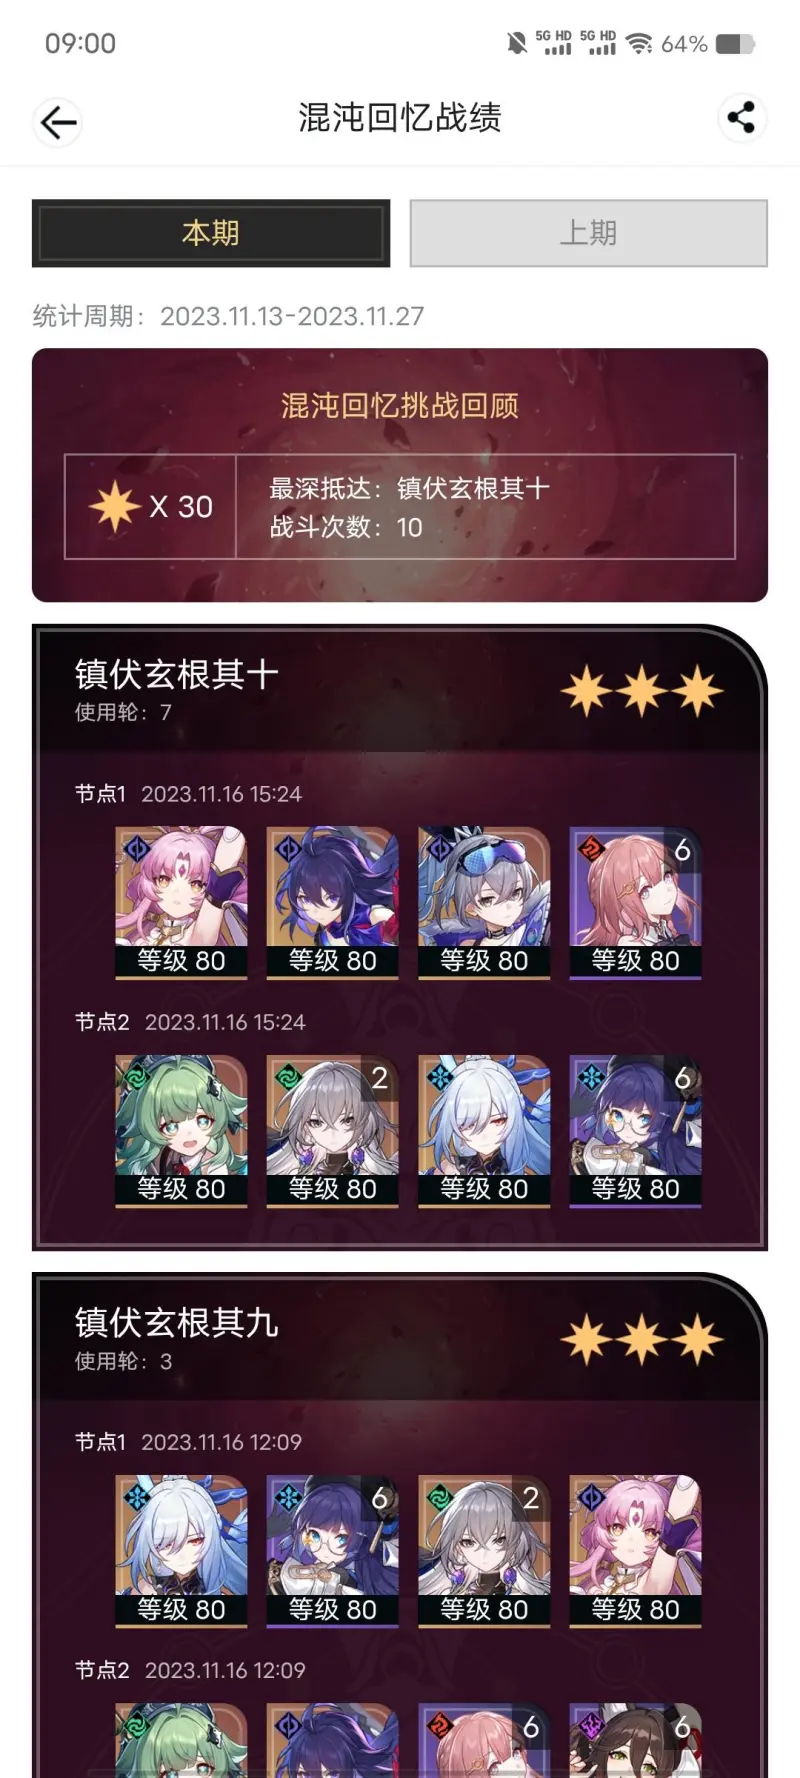Select the goggles-wearing silver-haired character portrait
Screen dimensions: 800x1778
[x=484, y=903]
